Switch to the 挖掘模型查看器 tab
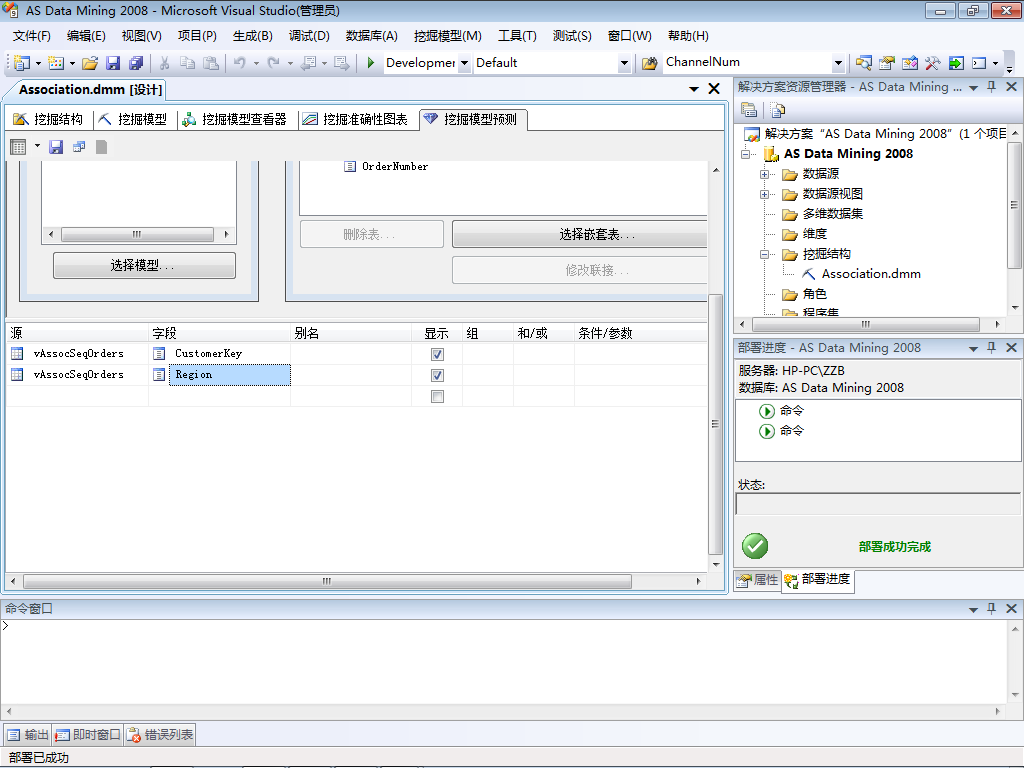Screen dimensions: 1024x768 (235, 119)
